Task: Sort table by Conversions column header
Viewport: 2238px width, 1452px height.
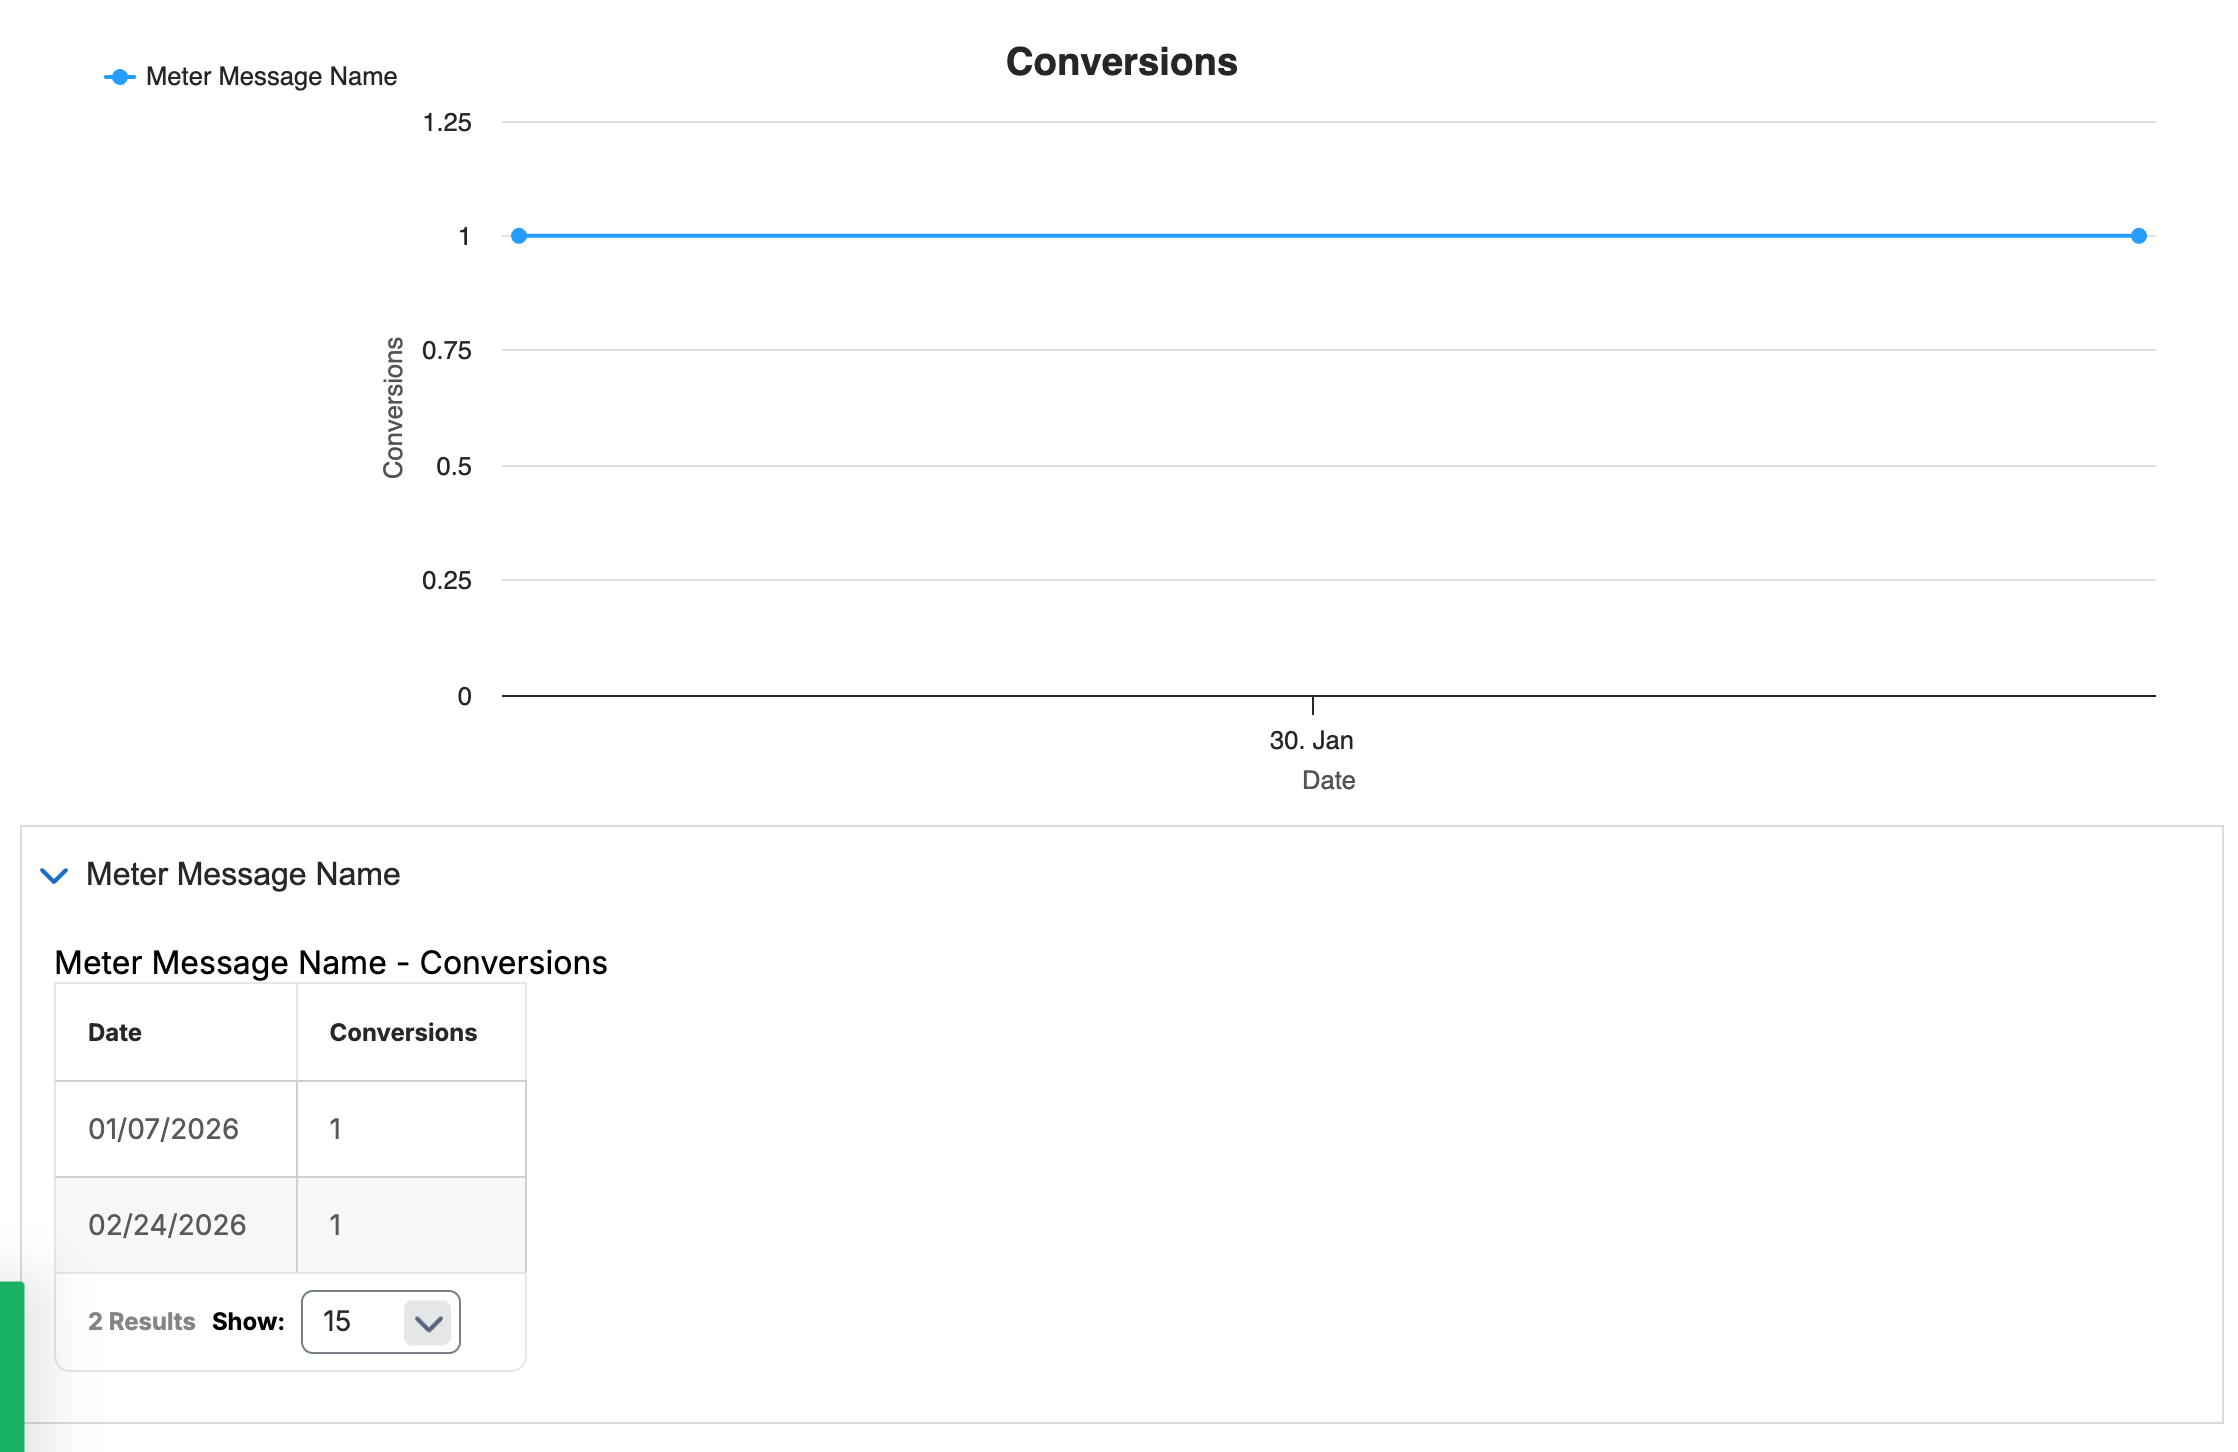Action: (x=403, y=1033)
